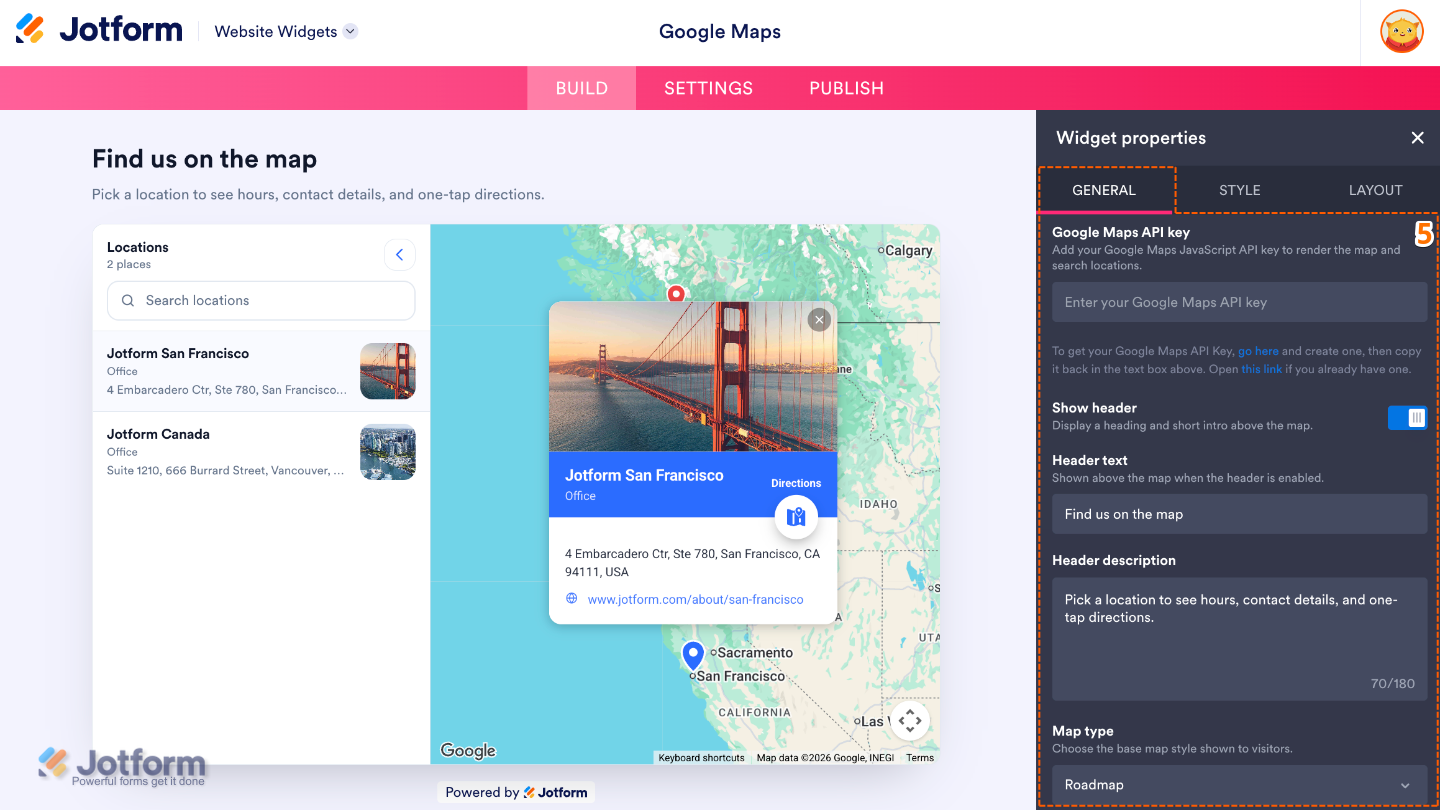Viewport: 1441px width, 810px height.
Task: Select Jotform San Francisco location
Action: click(261, 371)
